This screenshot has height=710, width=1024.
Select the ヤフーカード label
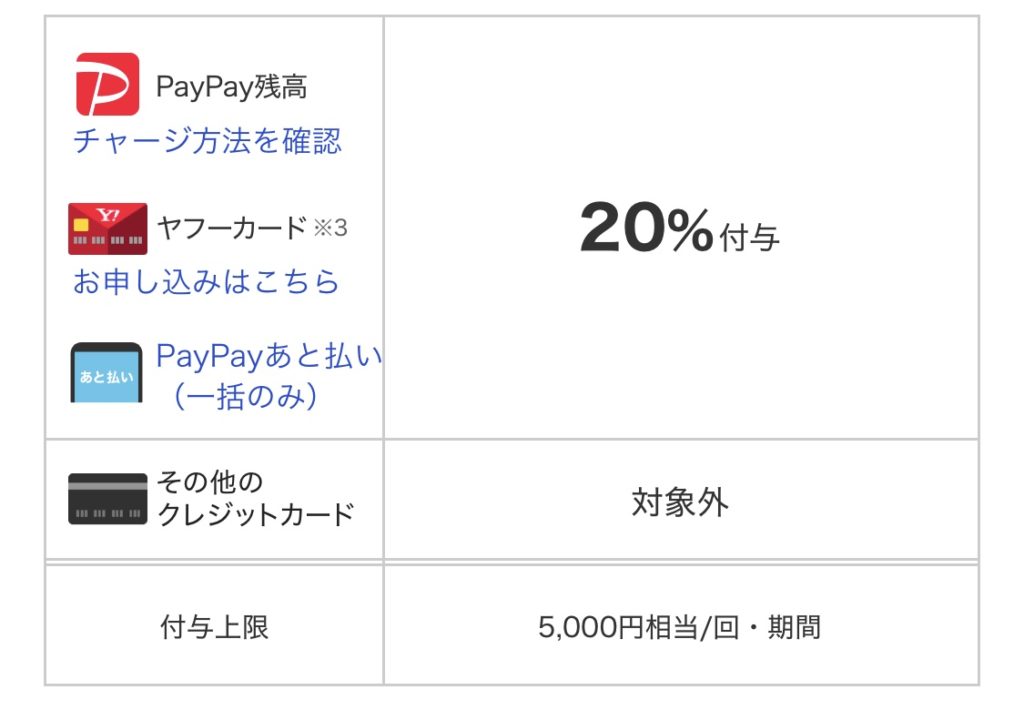click(x=232, y=228)
